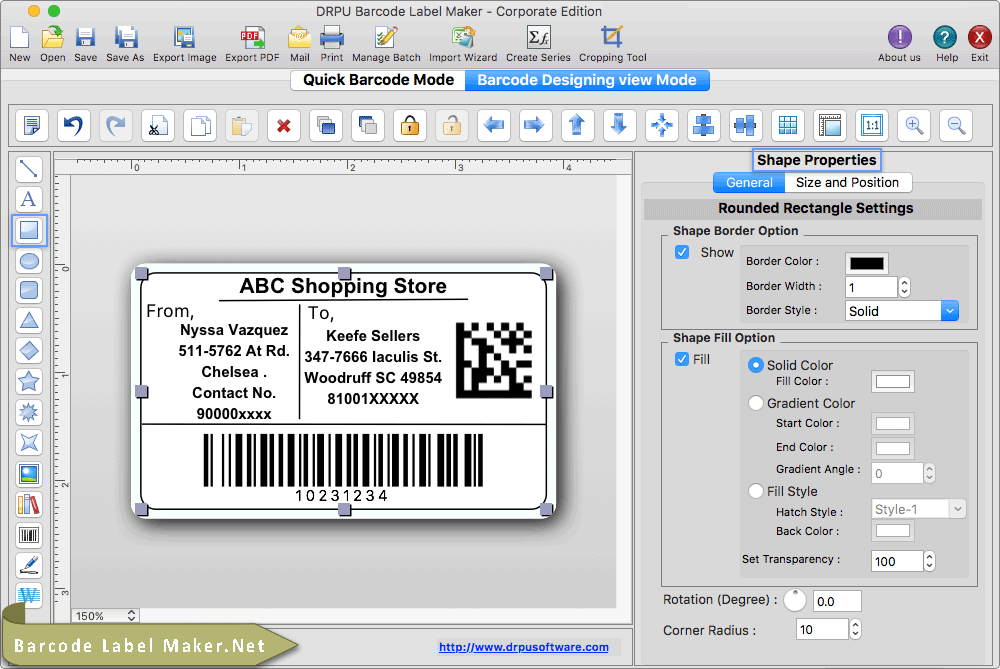1000x669 pixels.
Task: Pick the Fill Color swatch
Action: [x=893, y=381]
